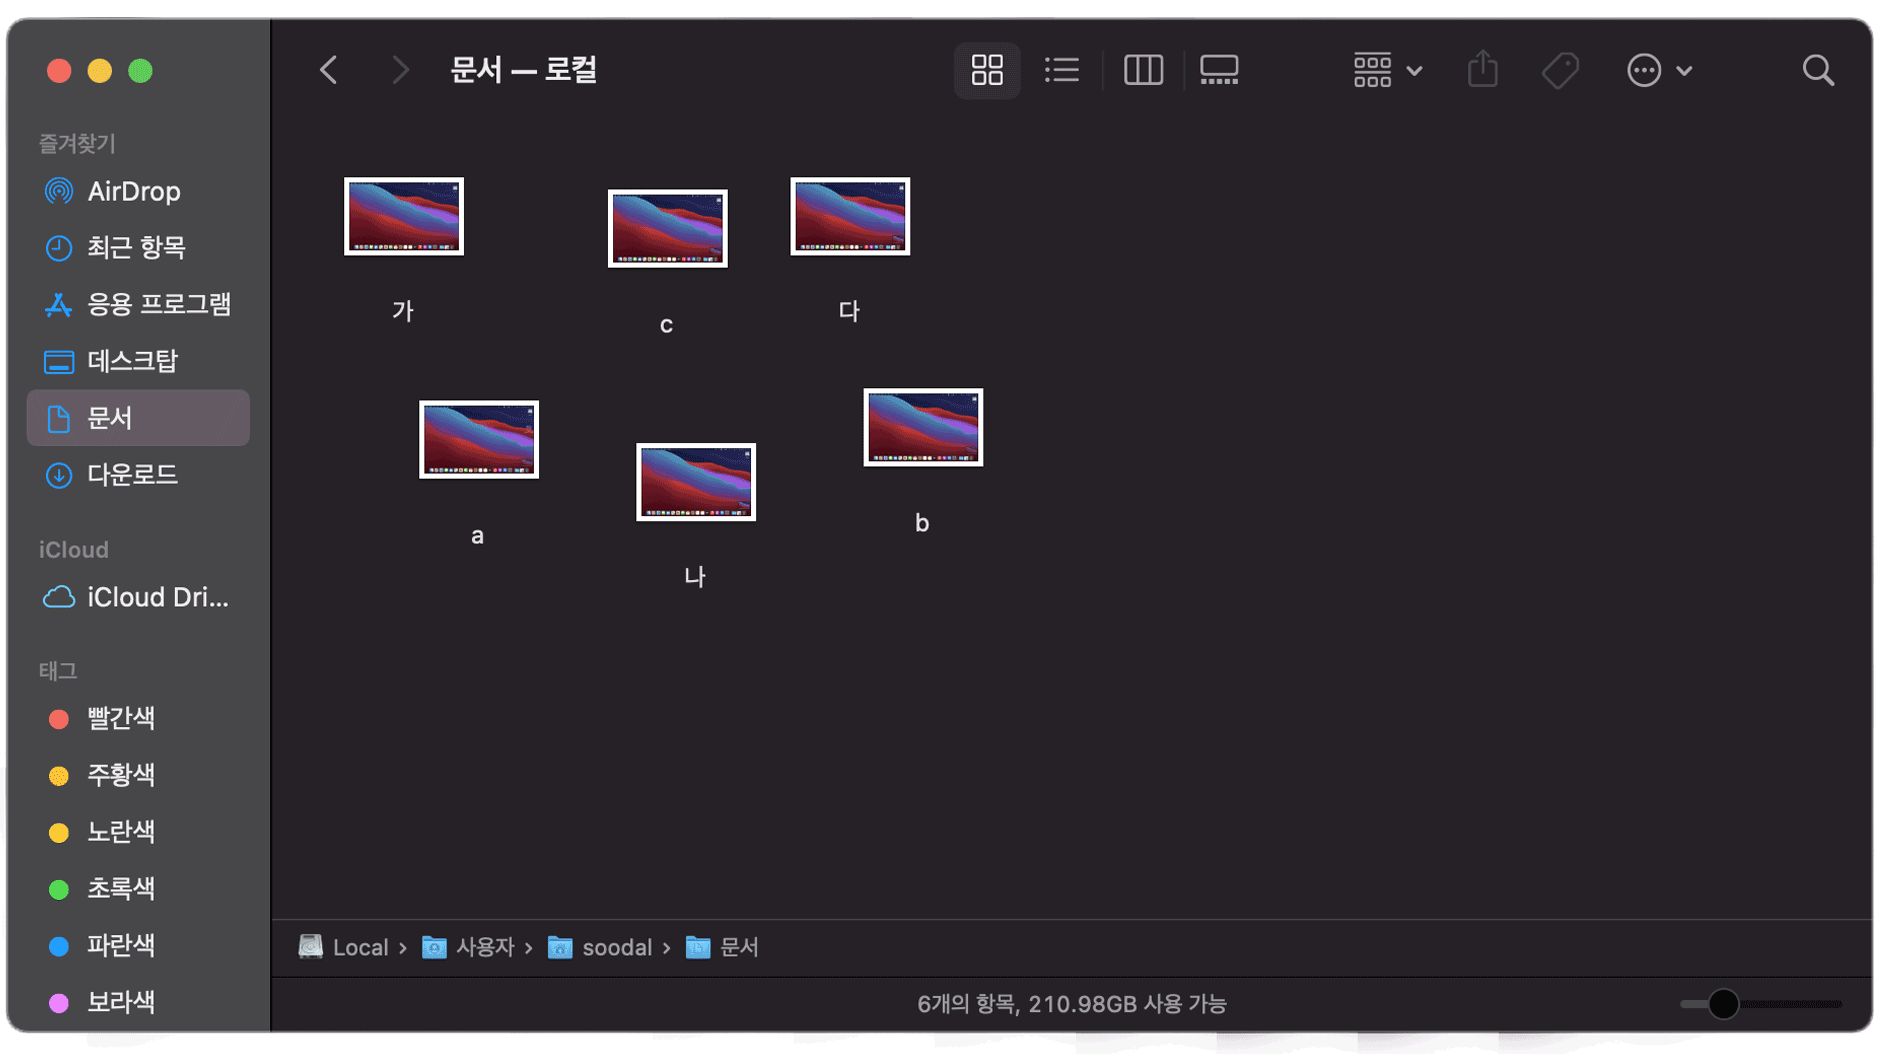The width and height of the screenshot is (1881, 1054).
Task: Minimize the window with yellow button
Action: (100, 71)
